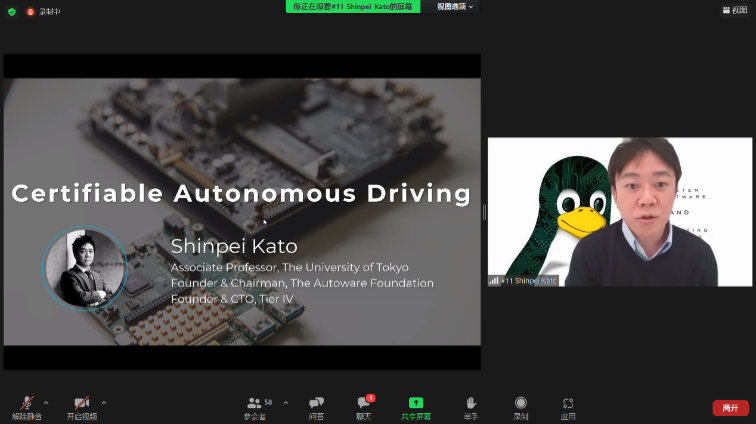Open the Apps button
This screenshot has height=424, width=756.
[x=568, y=408]
